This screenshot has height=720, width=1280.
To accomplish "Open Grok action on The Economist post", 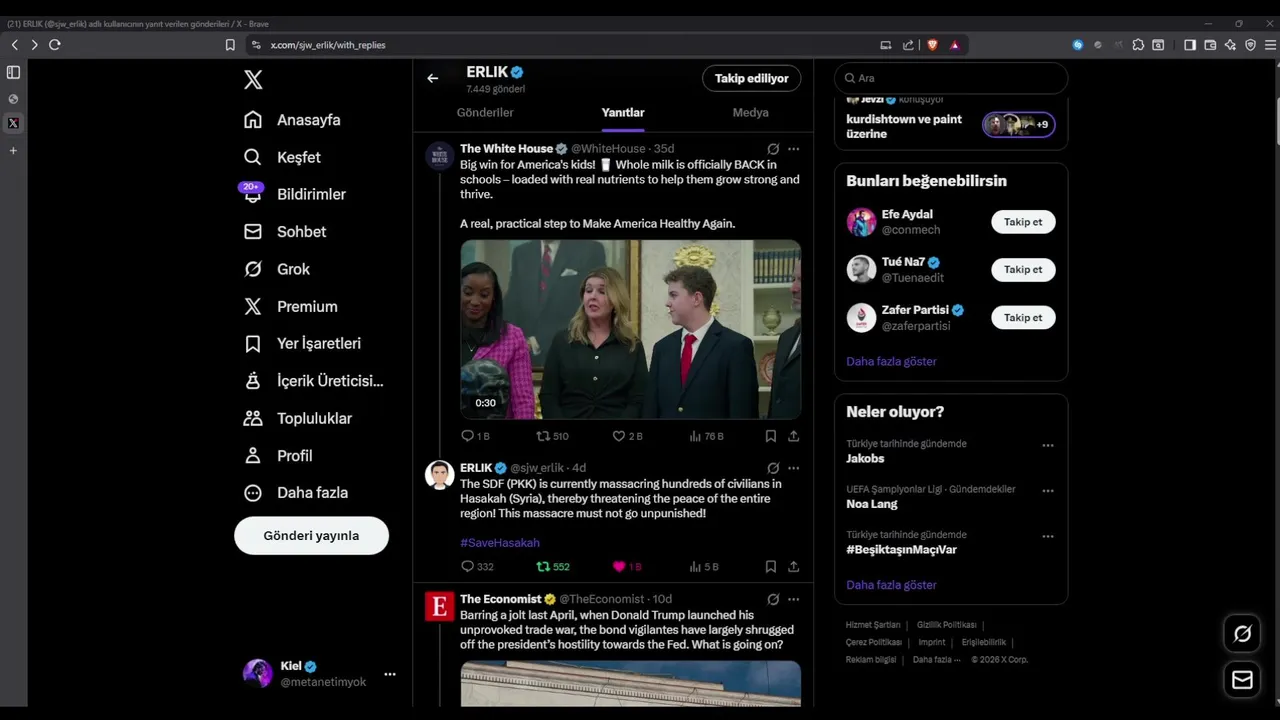I will pos(773,599).
